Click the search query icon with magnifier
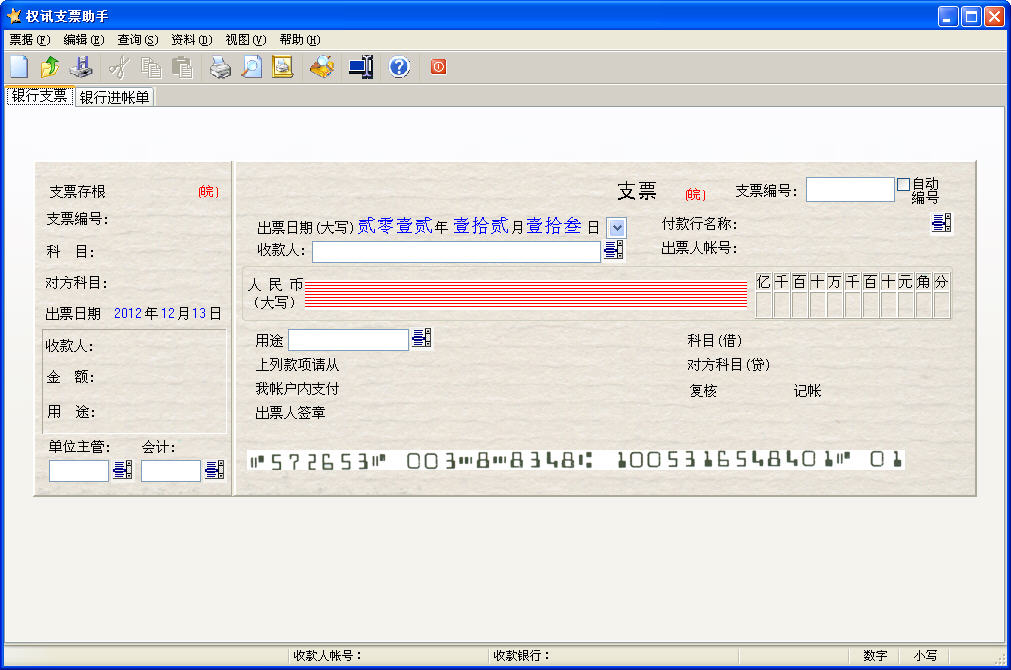The width and height of the screenshot is (1011, 670). click(x=322, y=66)
